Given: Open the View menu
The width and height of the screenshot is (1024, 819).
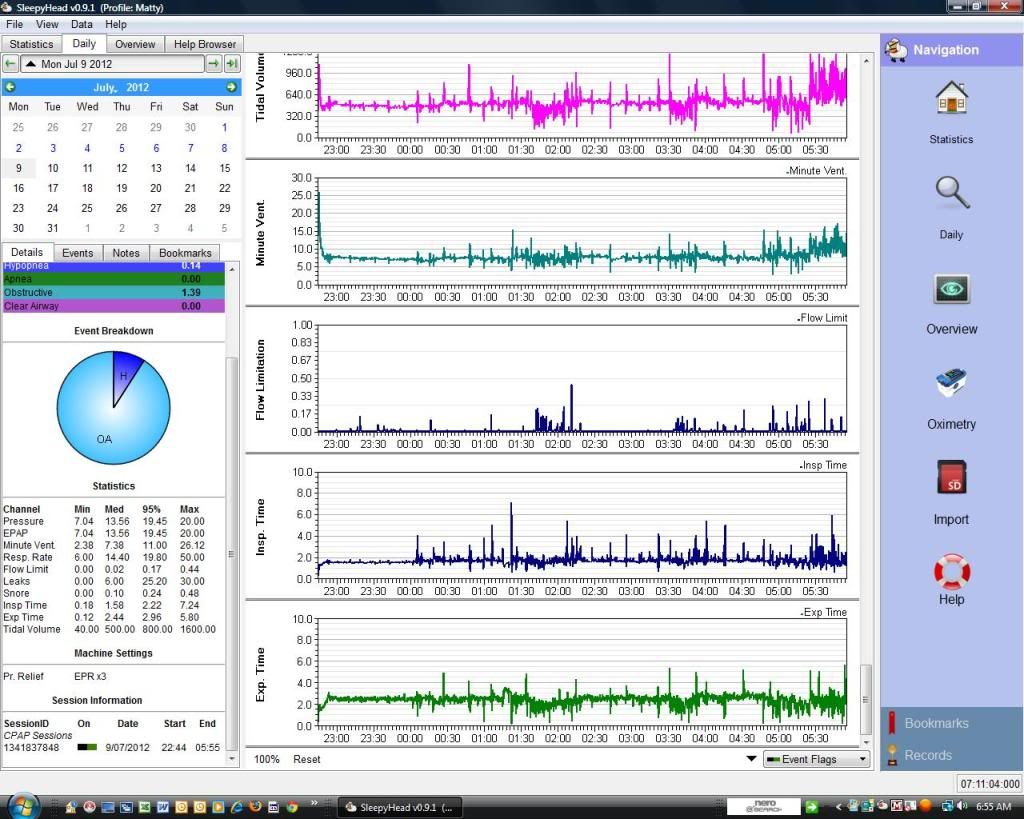Looking at the screenshot, I should tap(47, 24).
